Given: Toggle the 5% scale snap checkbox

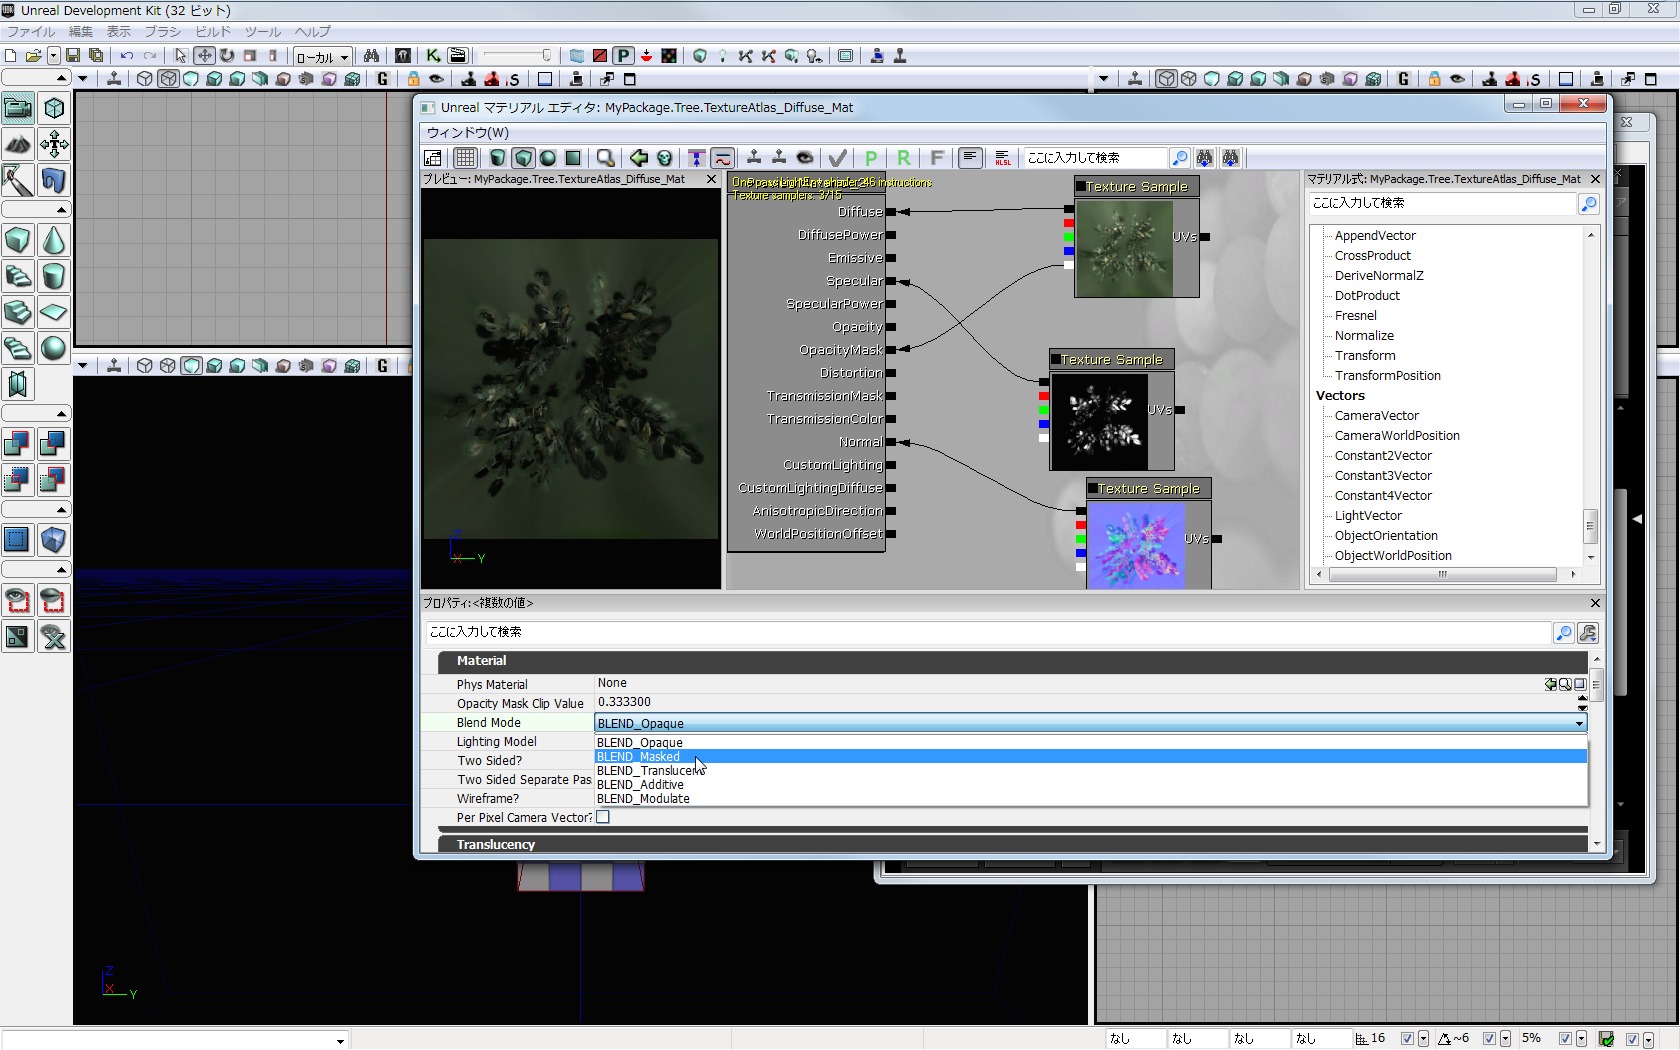Looking at the screenshot, I should point(1565,1039).
